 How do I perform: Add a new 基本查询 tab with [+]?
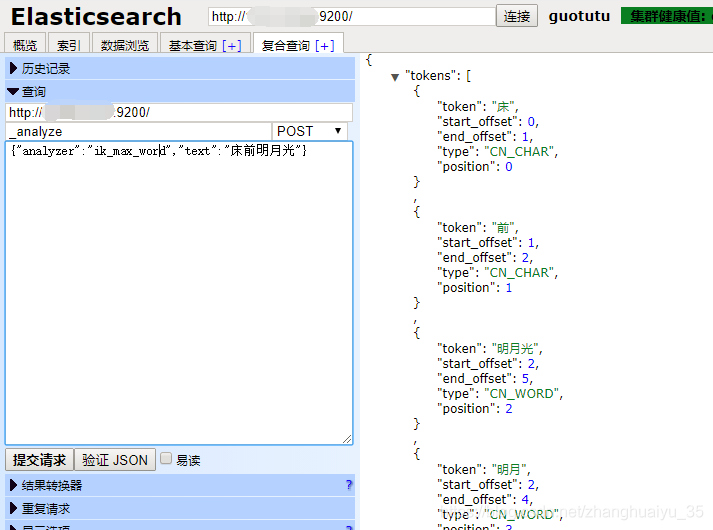(x=232, y=45)
